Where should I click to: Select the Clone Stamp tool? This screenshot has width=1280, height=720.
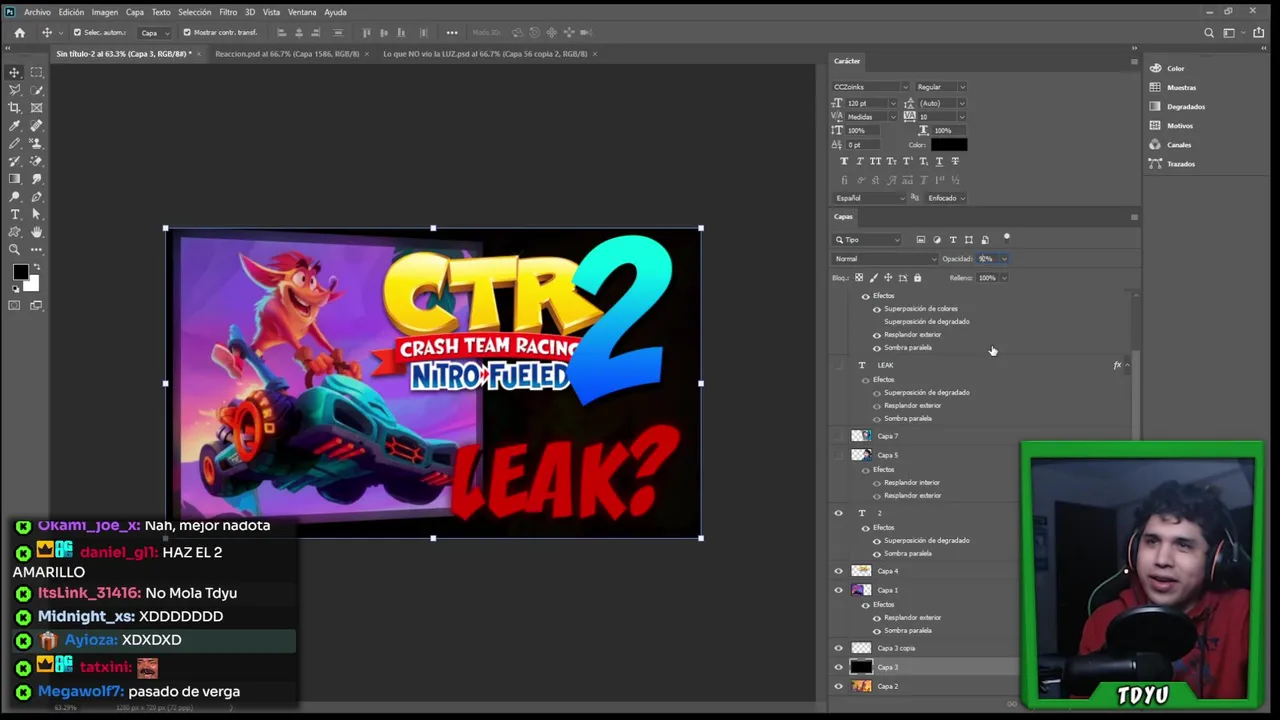point(37,144)
